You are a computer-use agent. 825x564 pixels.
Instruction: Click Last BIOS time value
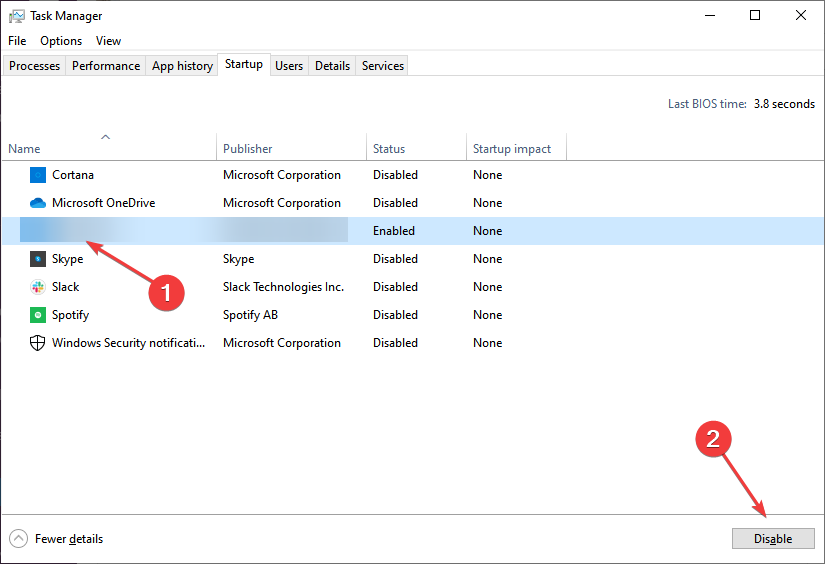[784, 104]
